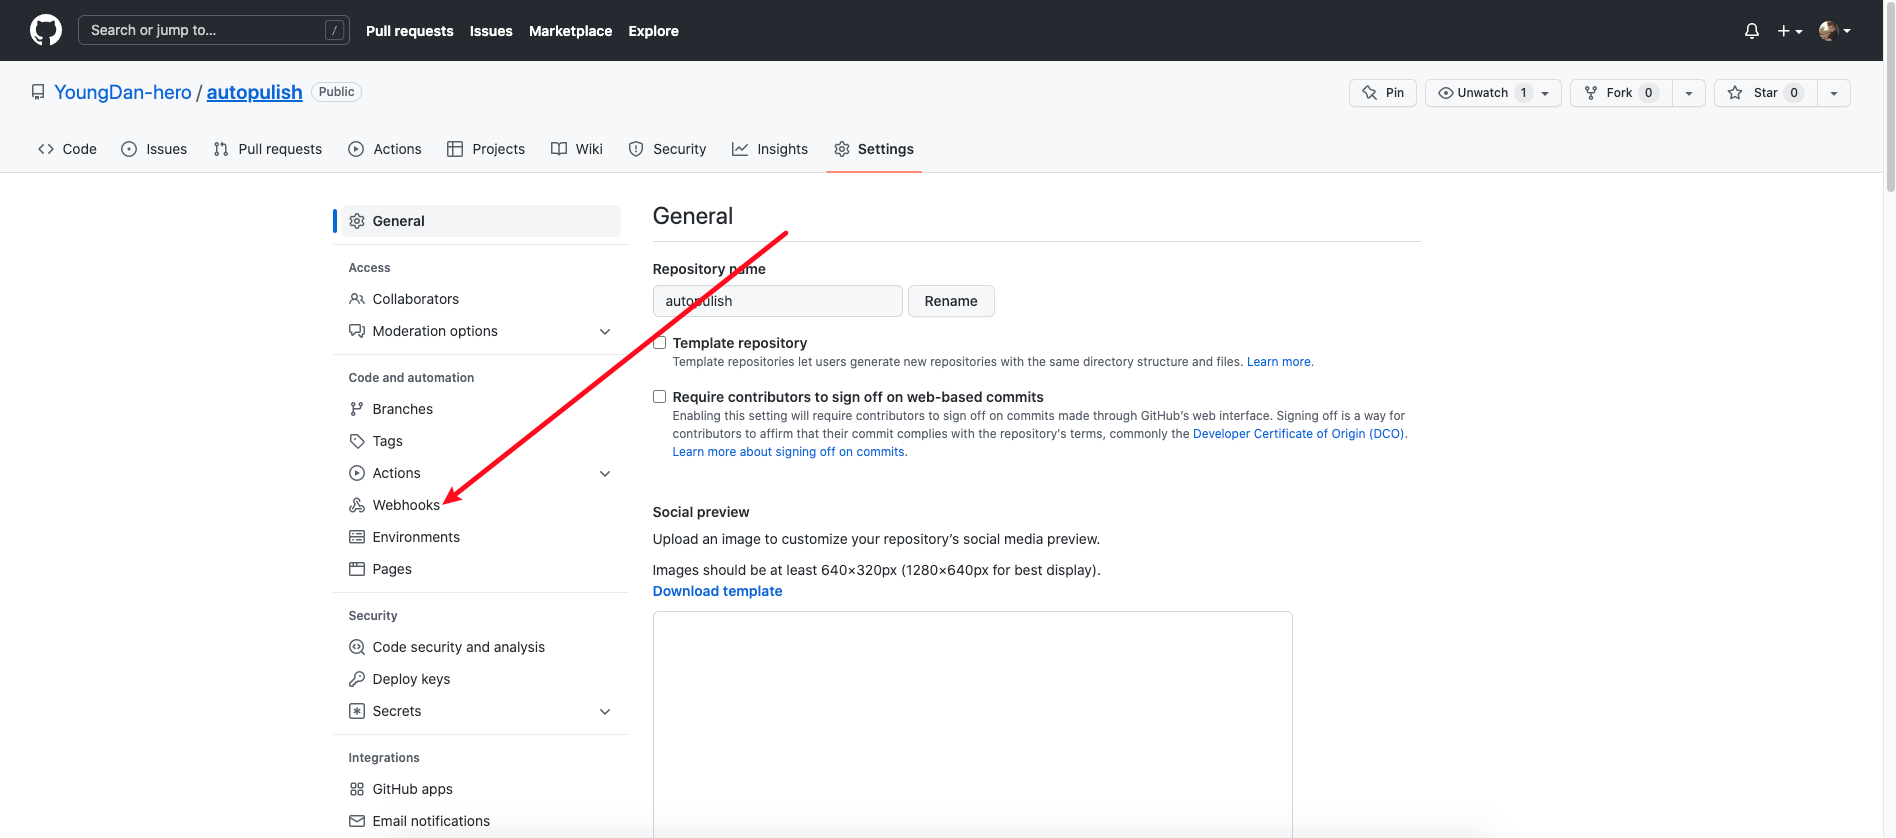Switch to the Issues tab
Screen dimensions: 1896x838
tap(154, 149)
